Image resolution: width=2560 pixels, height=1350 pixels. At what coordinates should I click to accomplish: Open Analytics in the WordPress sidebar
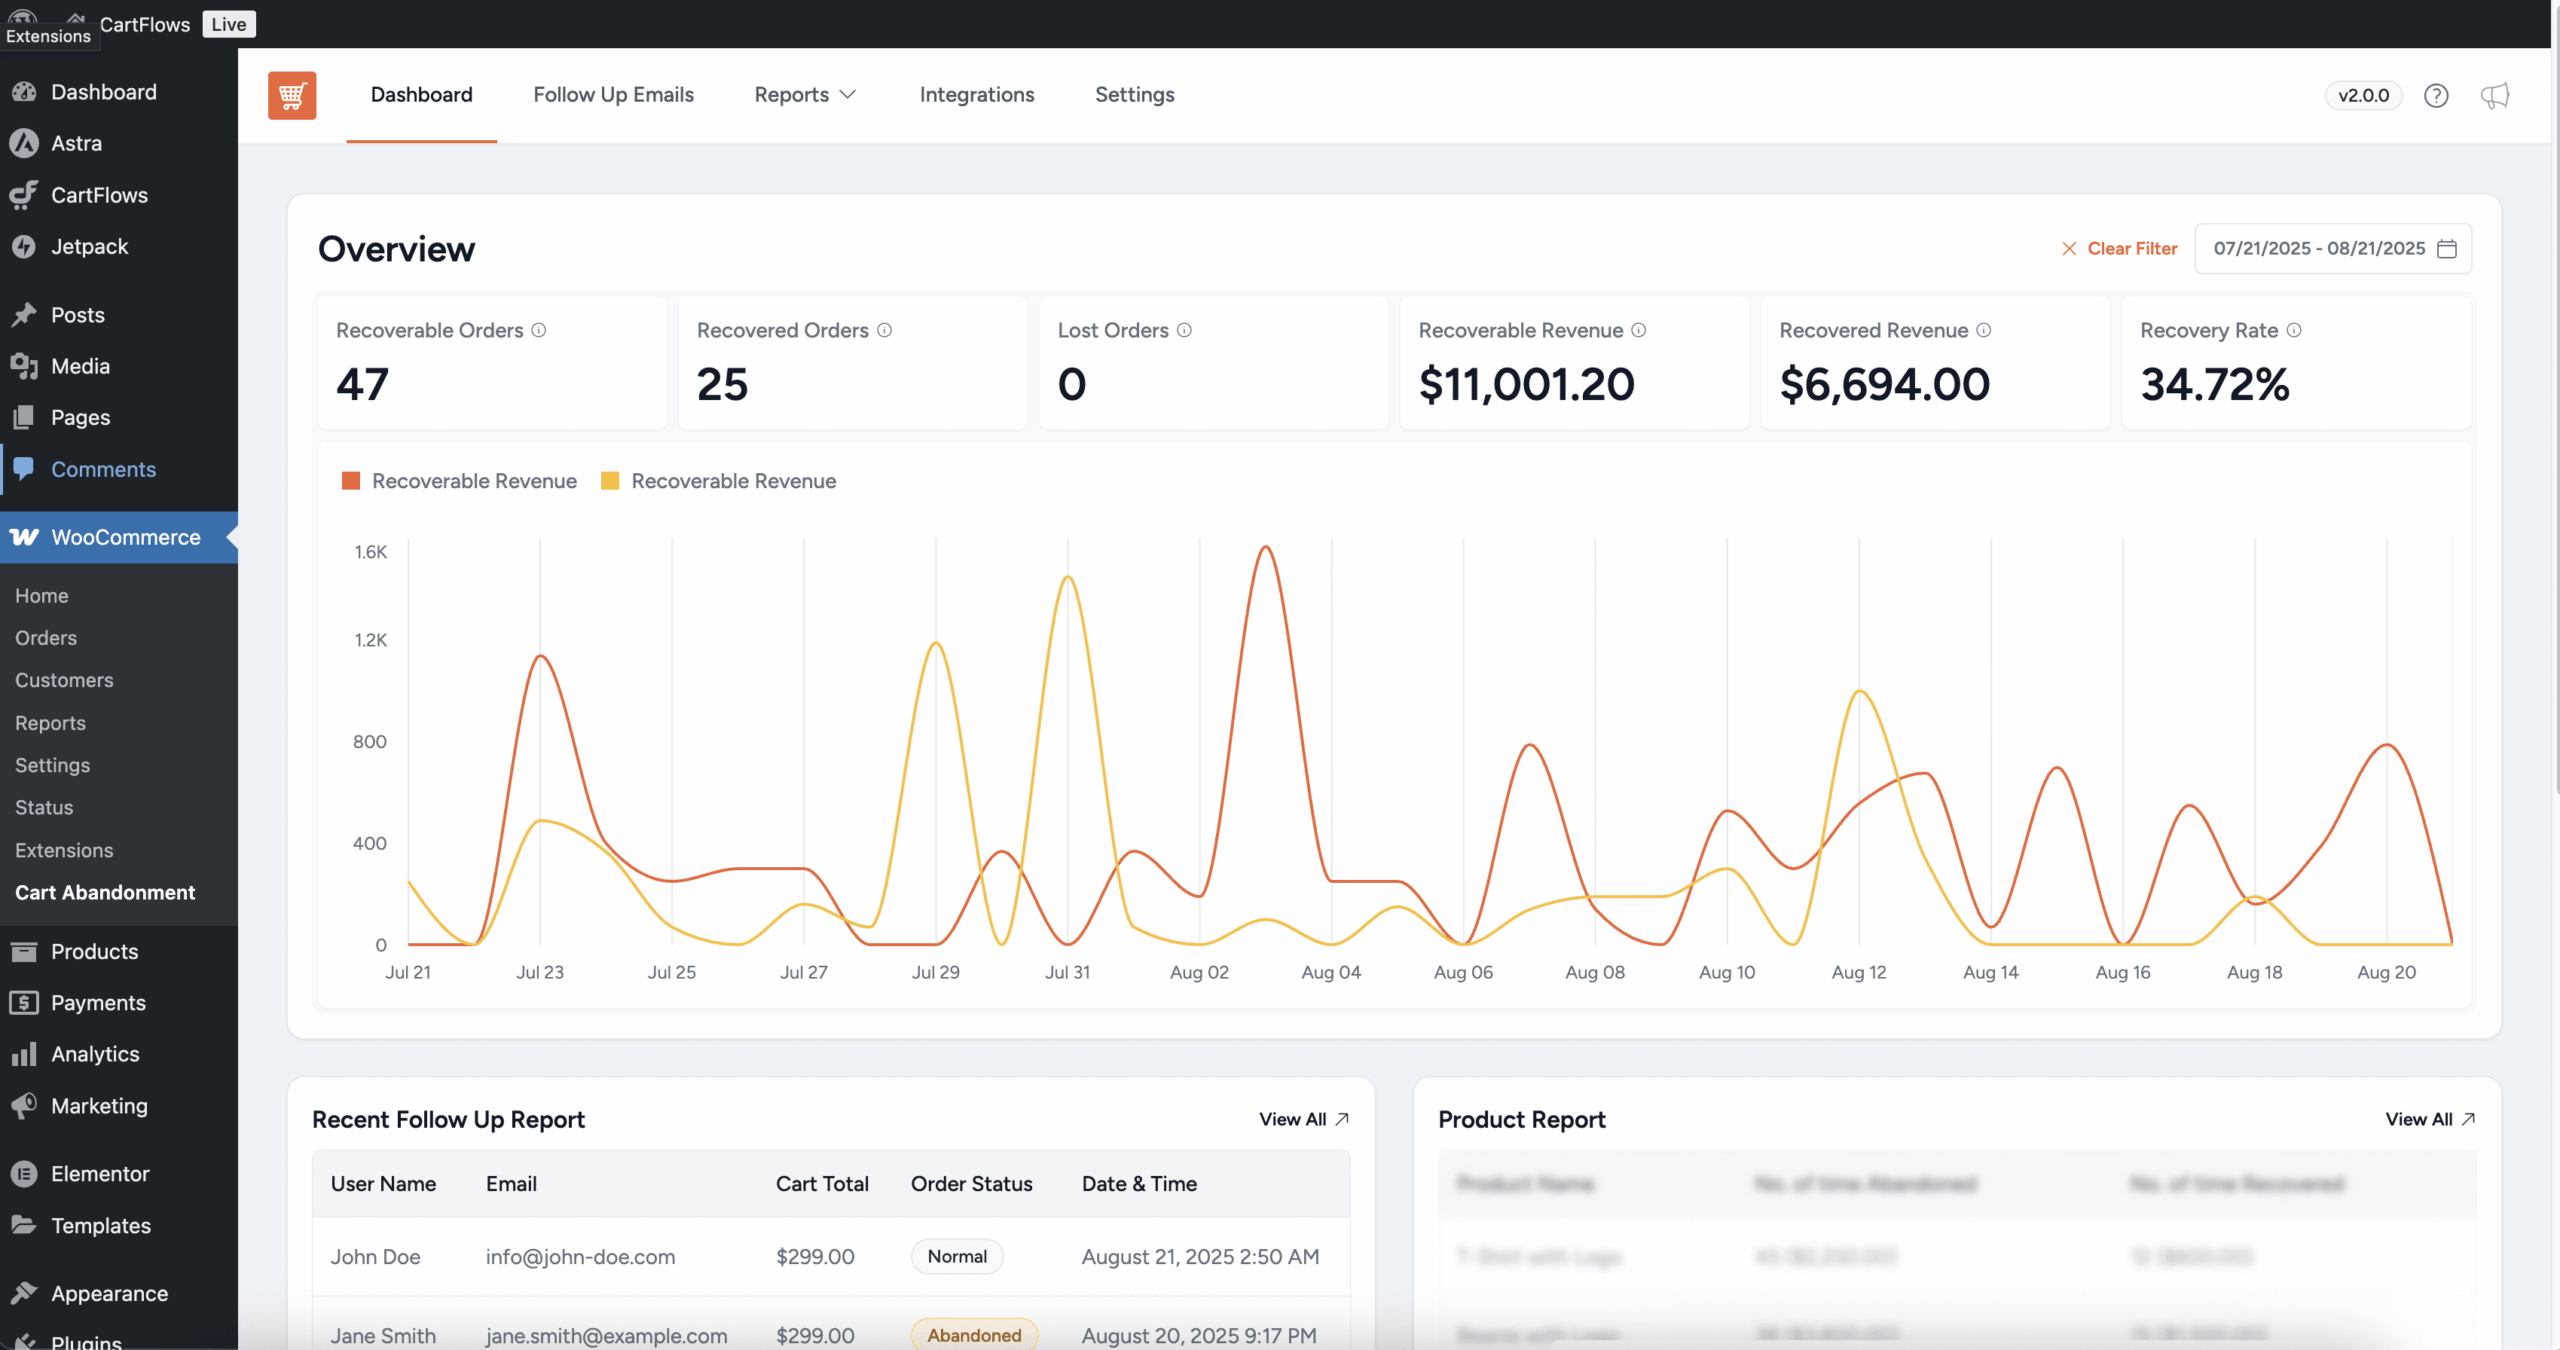(95, 1054)
